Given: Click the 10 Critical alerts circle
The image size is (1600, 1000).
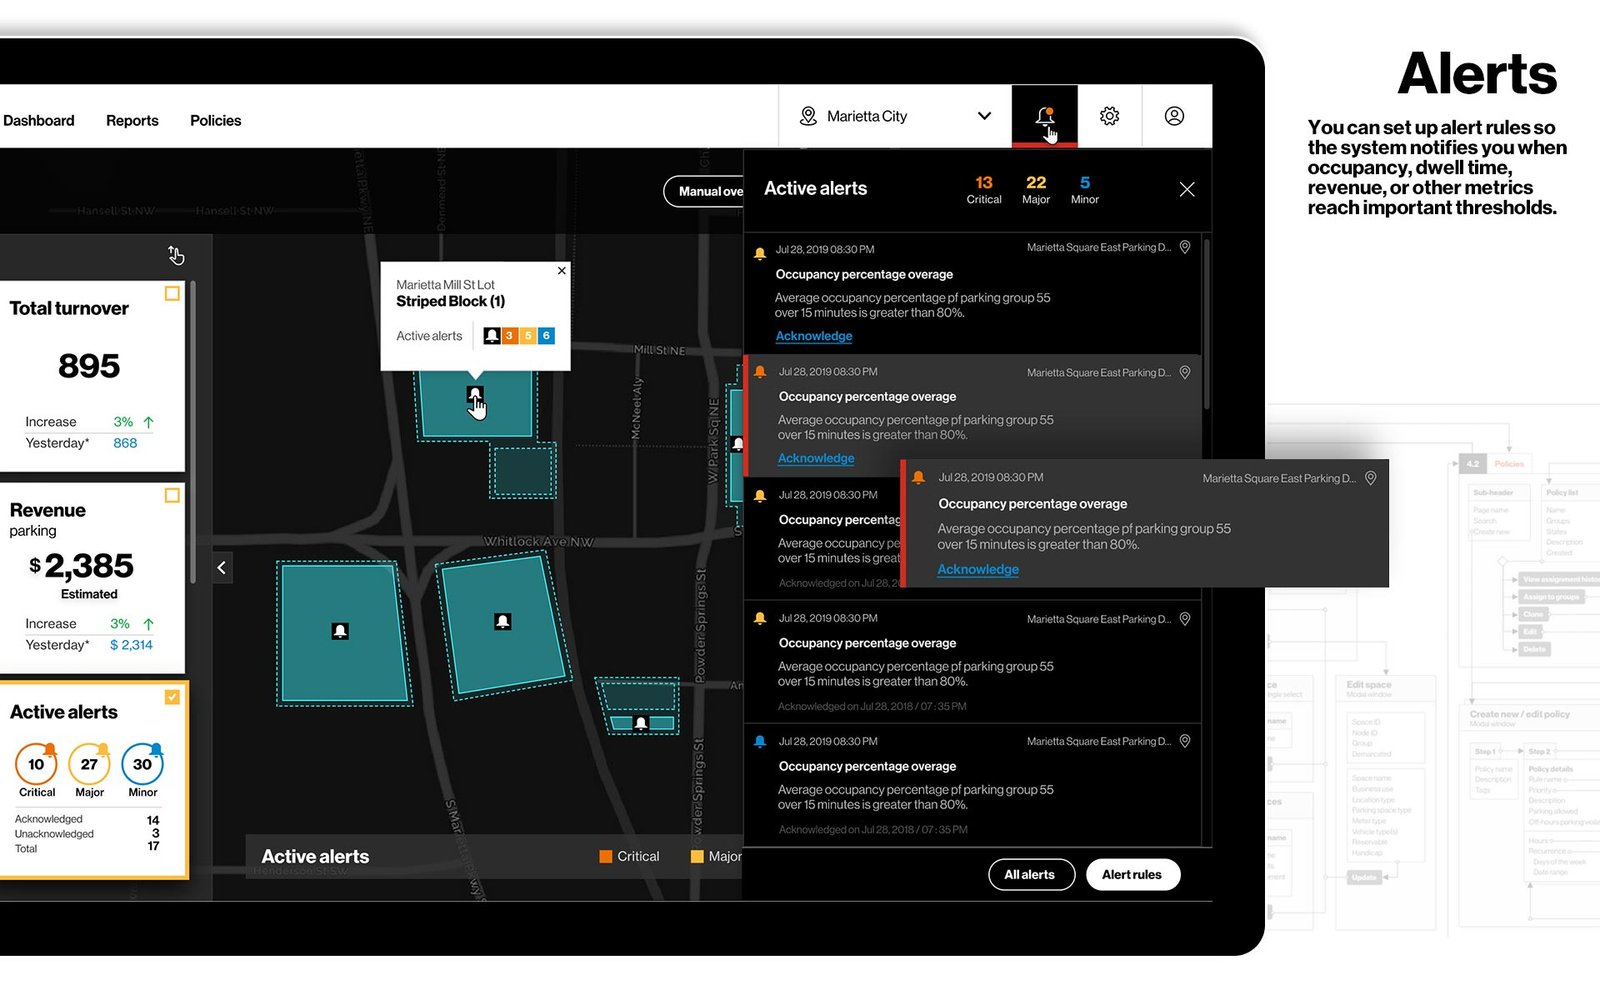Looking at the screenshot, I should [x=36, y=764].
